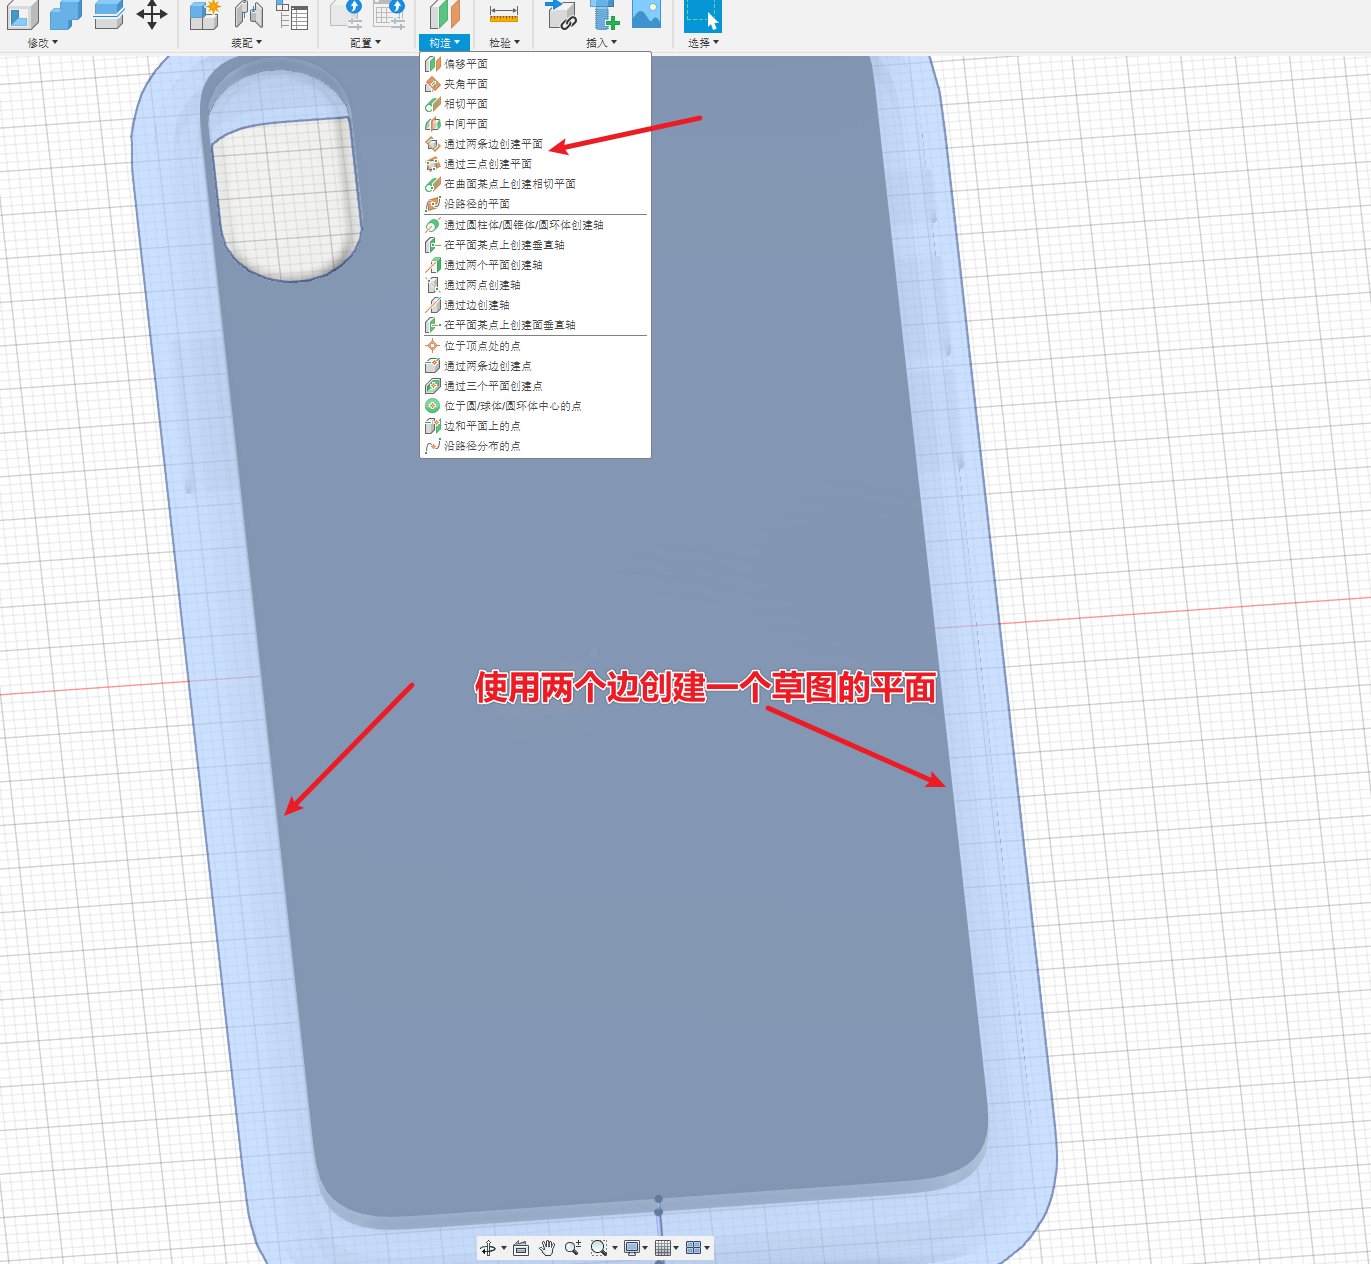Activate the Pan hand tool

pyautogui.click(x=547, y=1247)
